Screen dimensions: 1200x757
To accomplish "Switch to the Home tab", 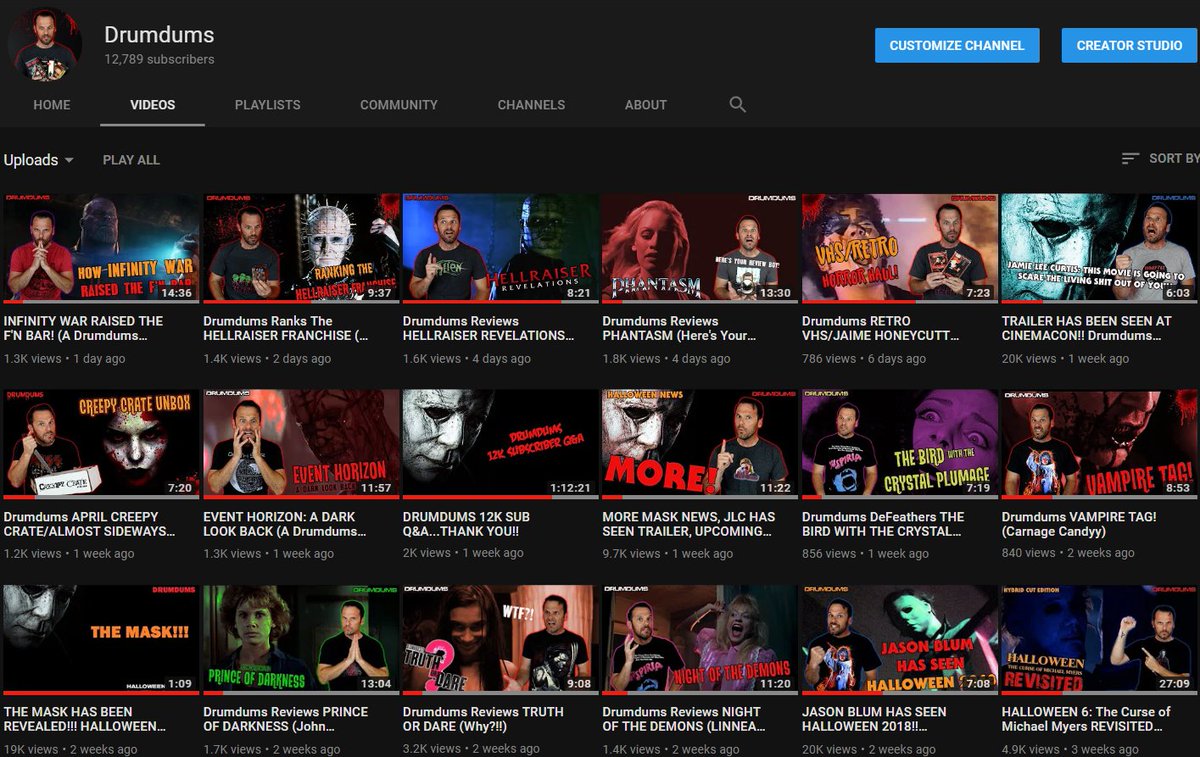I will pyautogui.click(x=52, y=104).
